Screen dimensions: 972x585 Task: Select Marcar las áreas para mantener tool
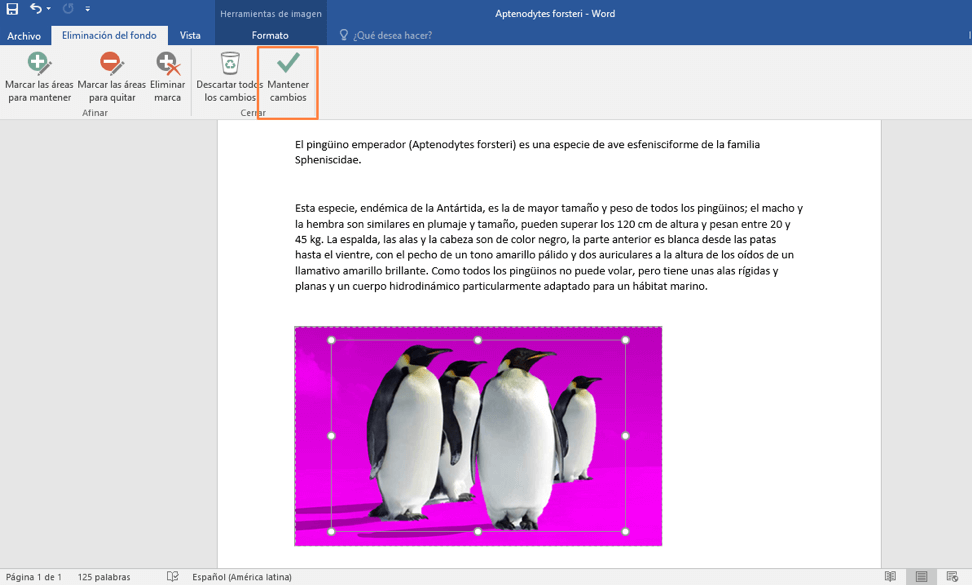(39, 77)
